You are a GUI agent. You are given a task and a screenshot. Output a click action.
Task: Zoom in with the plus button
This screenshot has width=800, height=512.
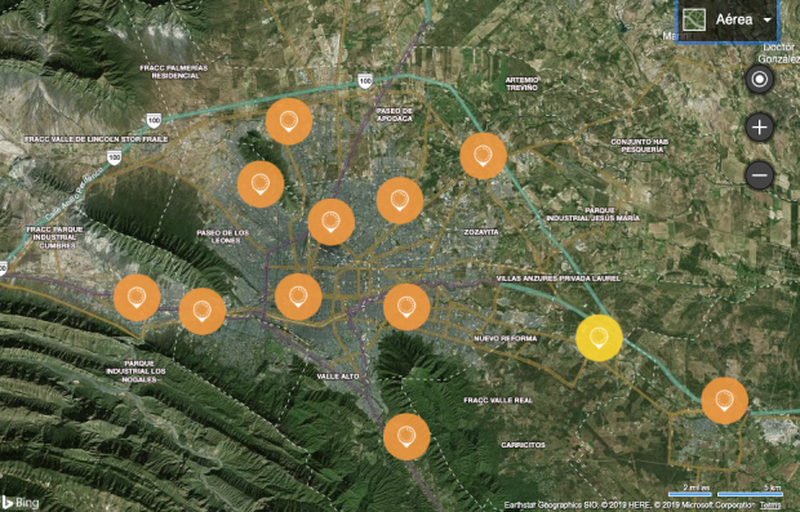759,127
